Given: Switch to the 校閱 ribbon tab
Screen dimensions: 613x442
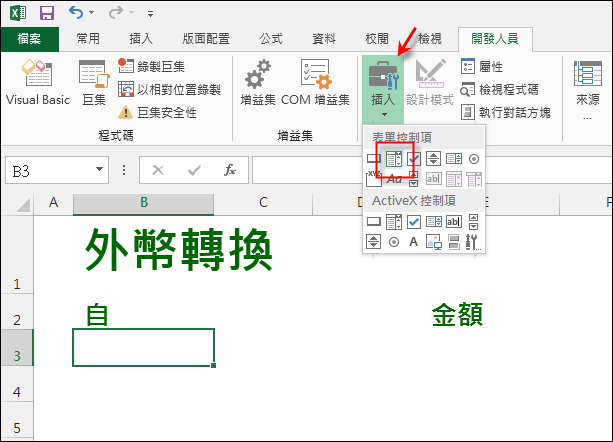Looking at the screenshot, I should tap(377, 39).
